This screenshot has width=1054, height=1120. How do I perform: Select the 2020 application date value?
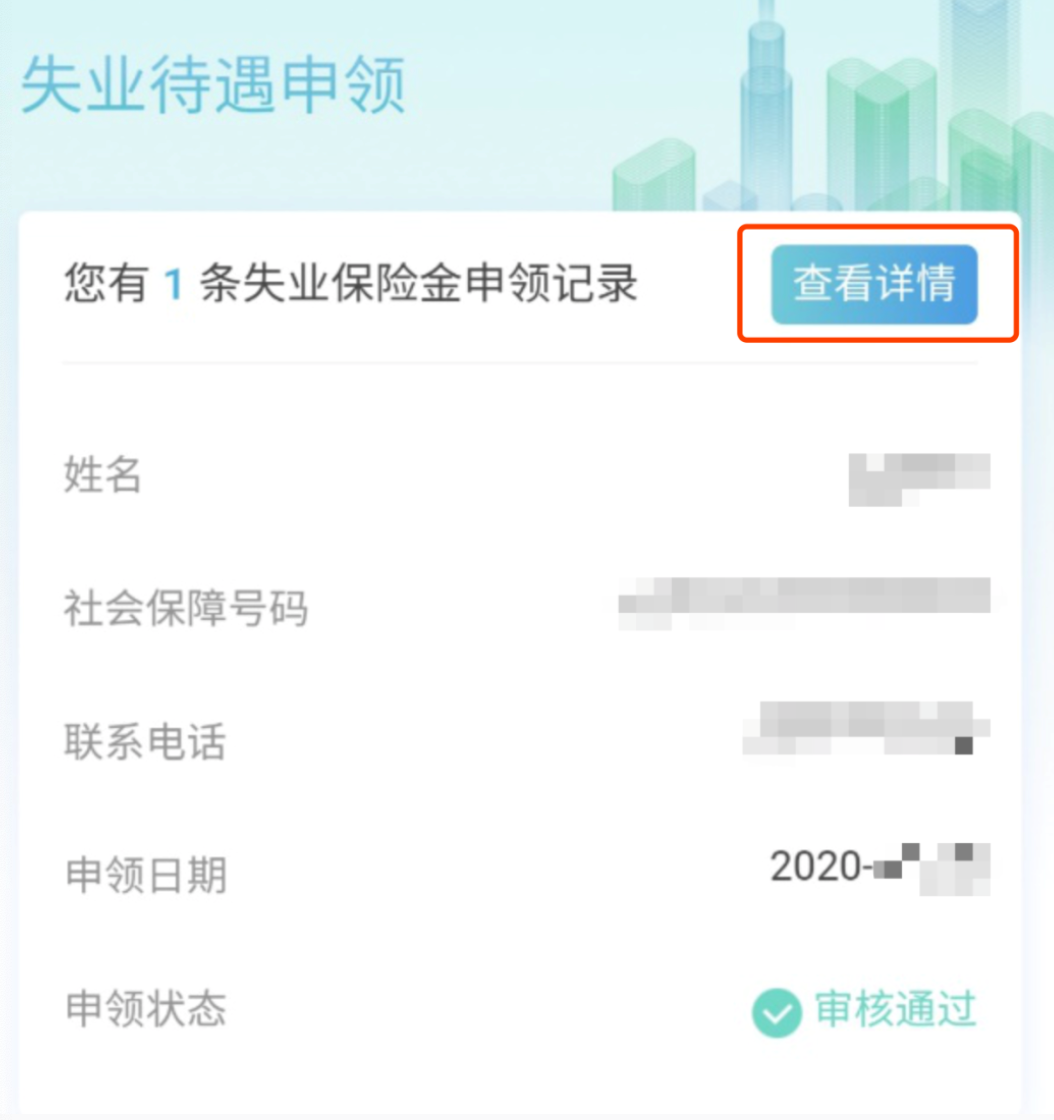[x=880, y=869]
